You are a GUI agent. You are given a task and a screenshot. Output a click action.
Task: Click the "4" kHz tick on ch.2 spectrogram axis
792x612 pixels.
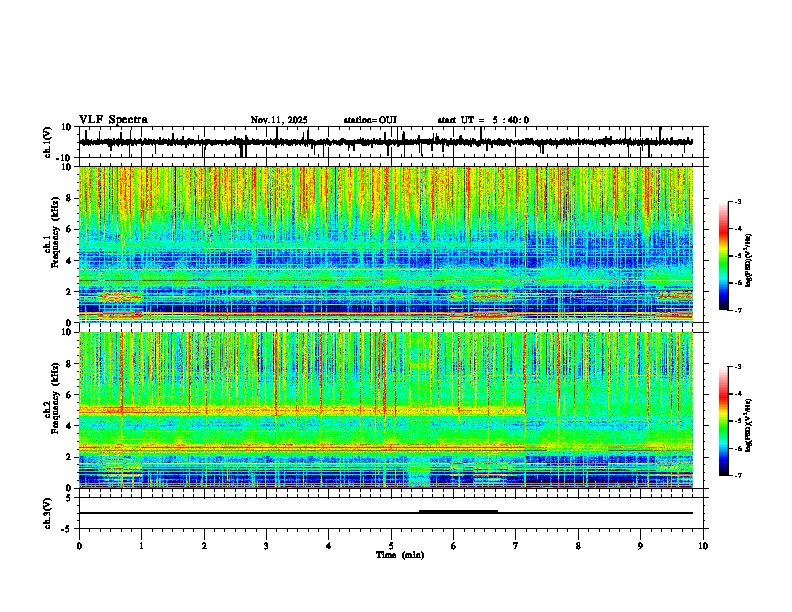[70, 426]
